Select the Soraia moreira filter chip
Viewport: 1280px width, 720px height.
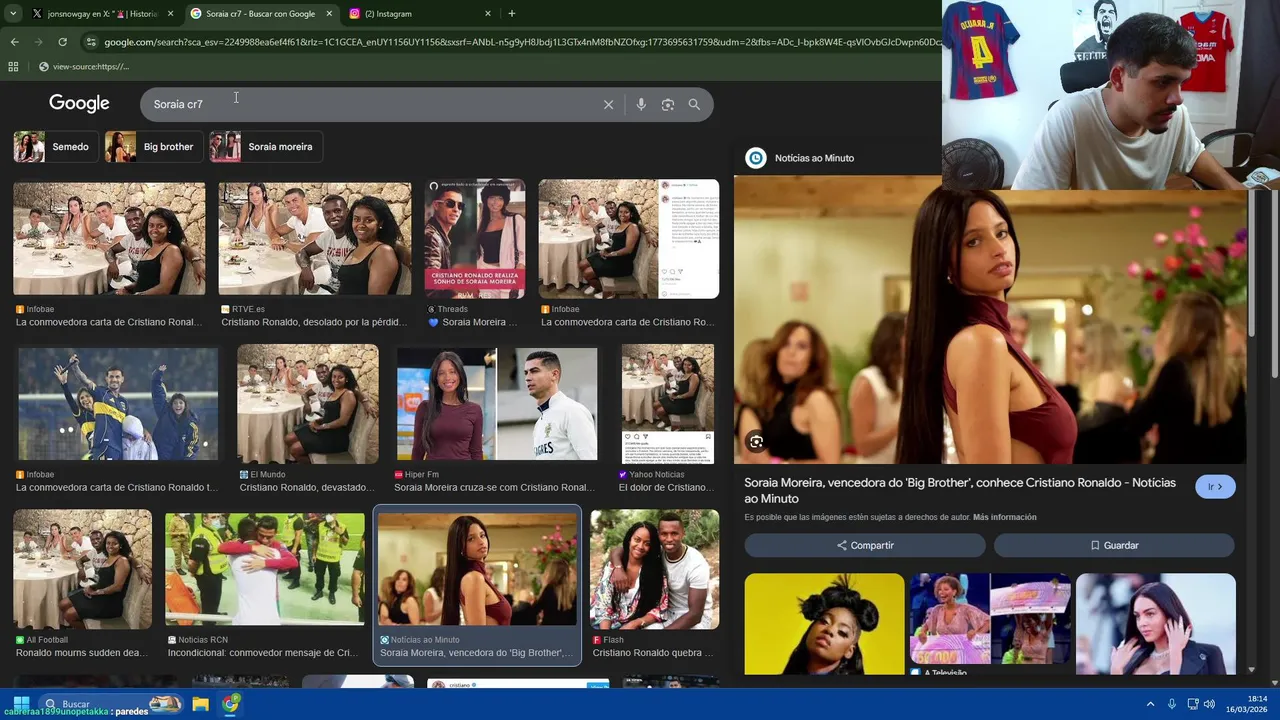coord(266,147)
